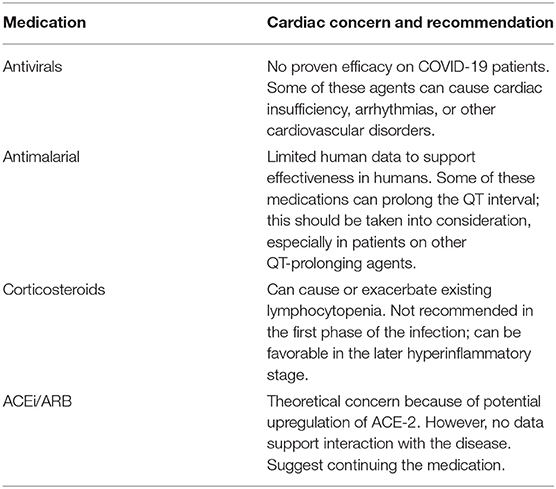This screenshot has height=489, width=556.
Task: Click the text 'medications can prolong the QT interval'
Action: pos(401,200)
